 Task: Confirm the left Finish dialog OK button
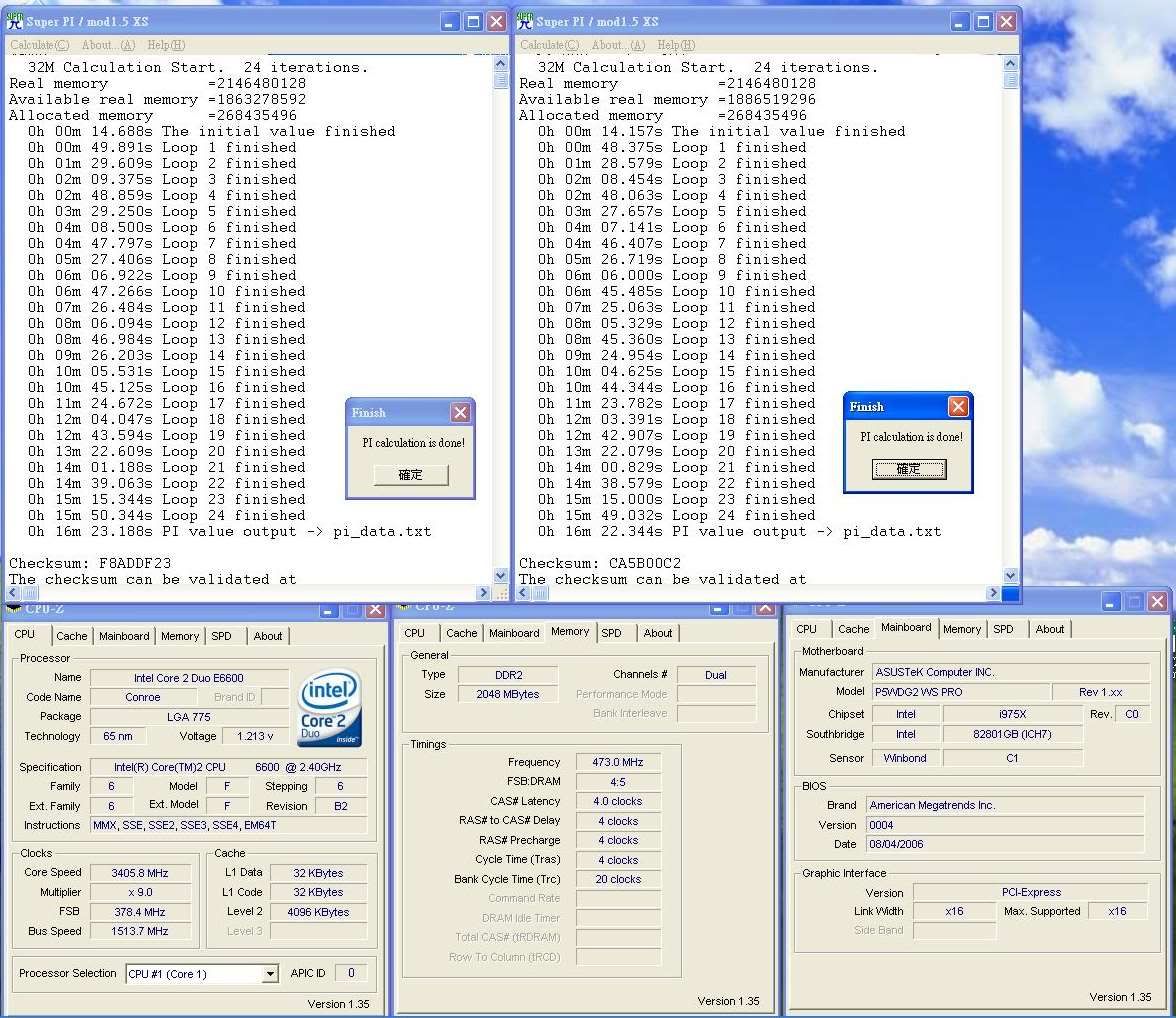(411, 475)
